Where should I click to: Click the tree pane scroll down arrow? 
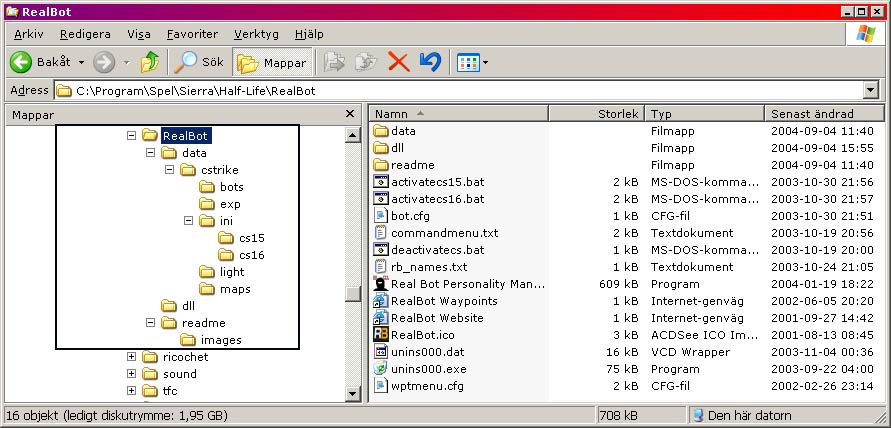(352, 393)
